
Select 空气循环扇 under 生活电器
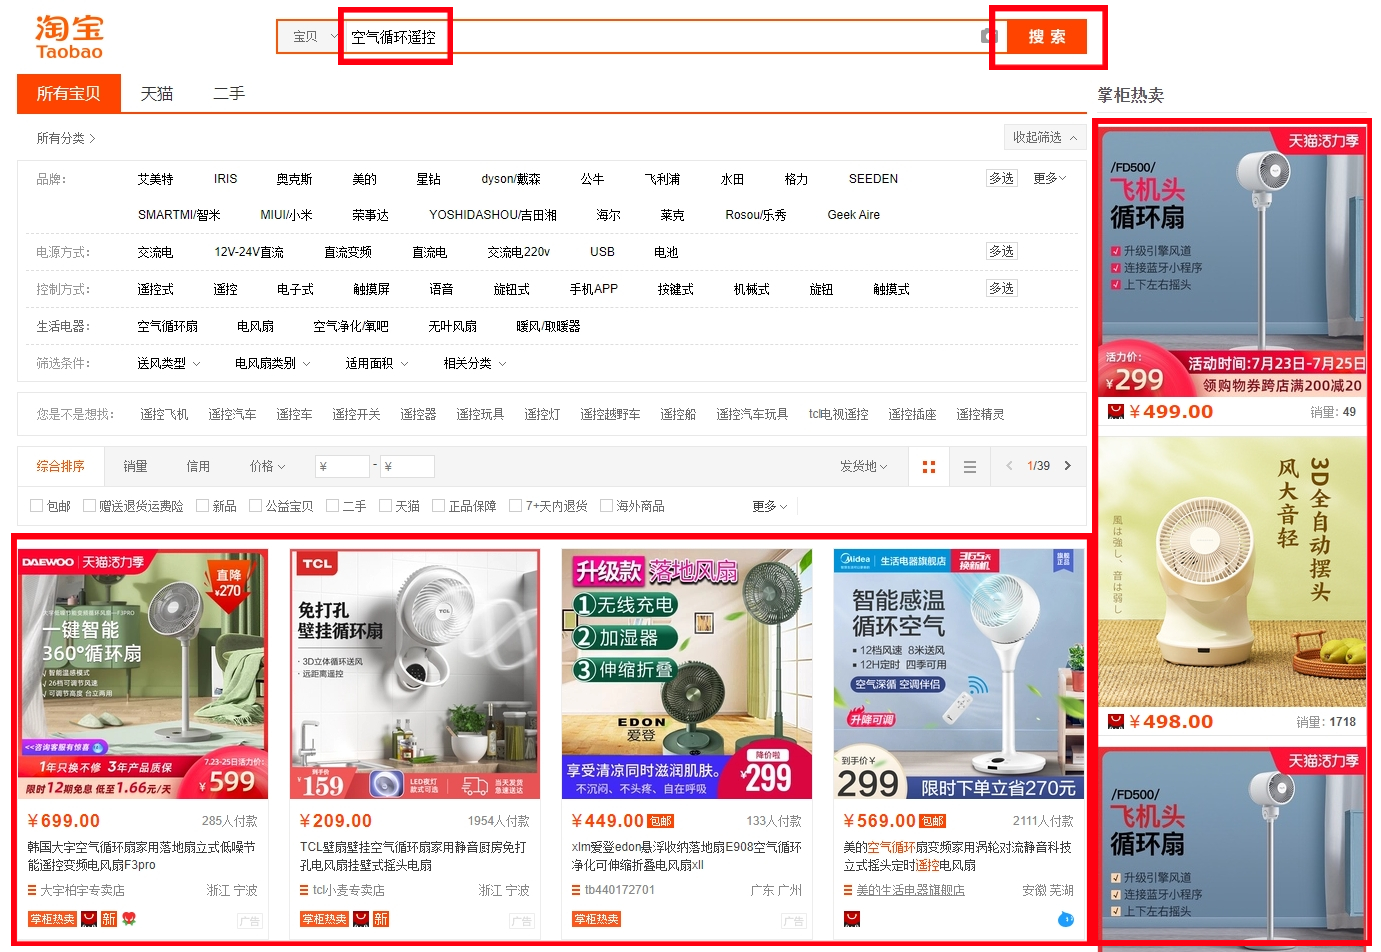[167, 326]
